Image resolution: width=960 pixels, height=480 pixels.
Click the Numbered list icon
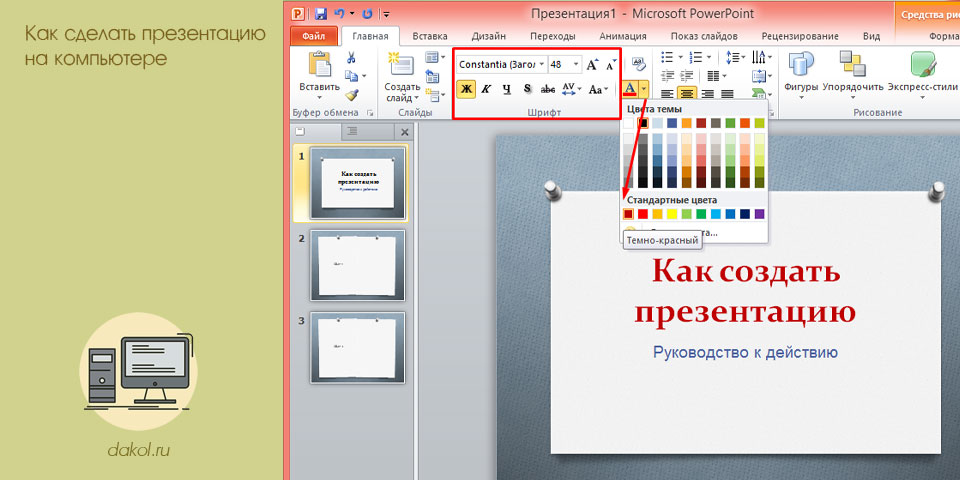pos(696,58)
